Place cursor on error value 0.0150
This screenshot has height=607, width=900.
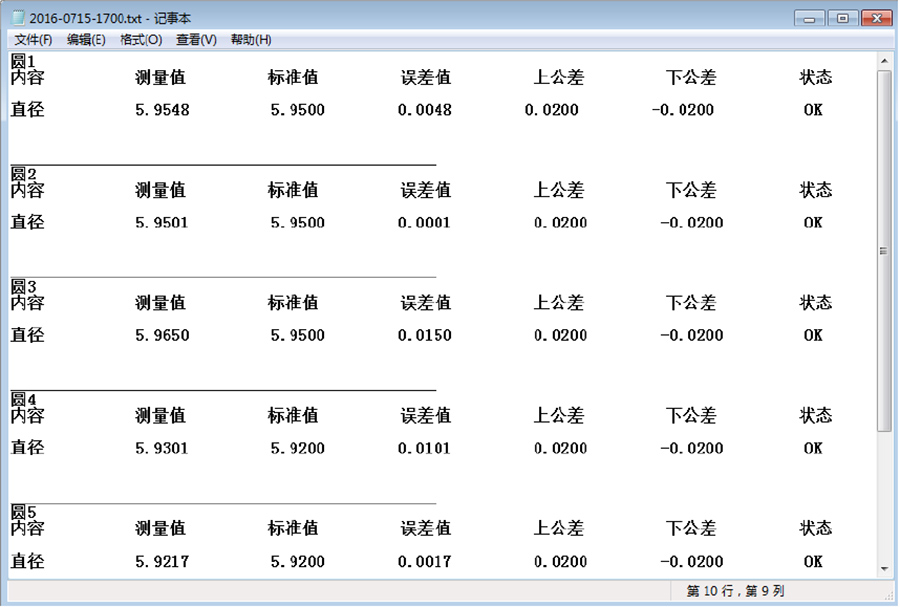point(424,336)
